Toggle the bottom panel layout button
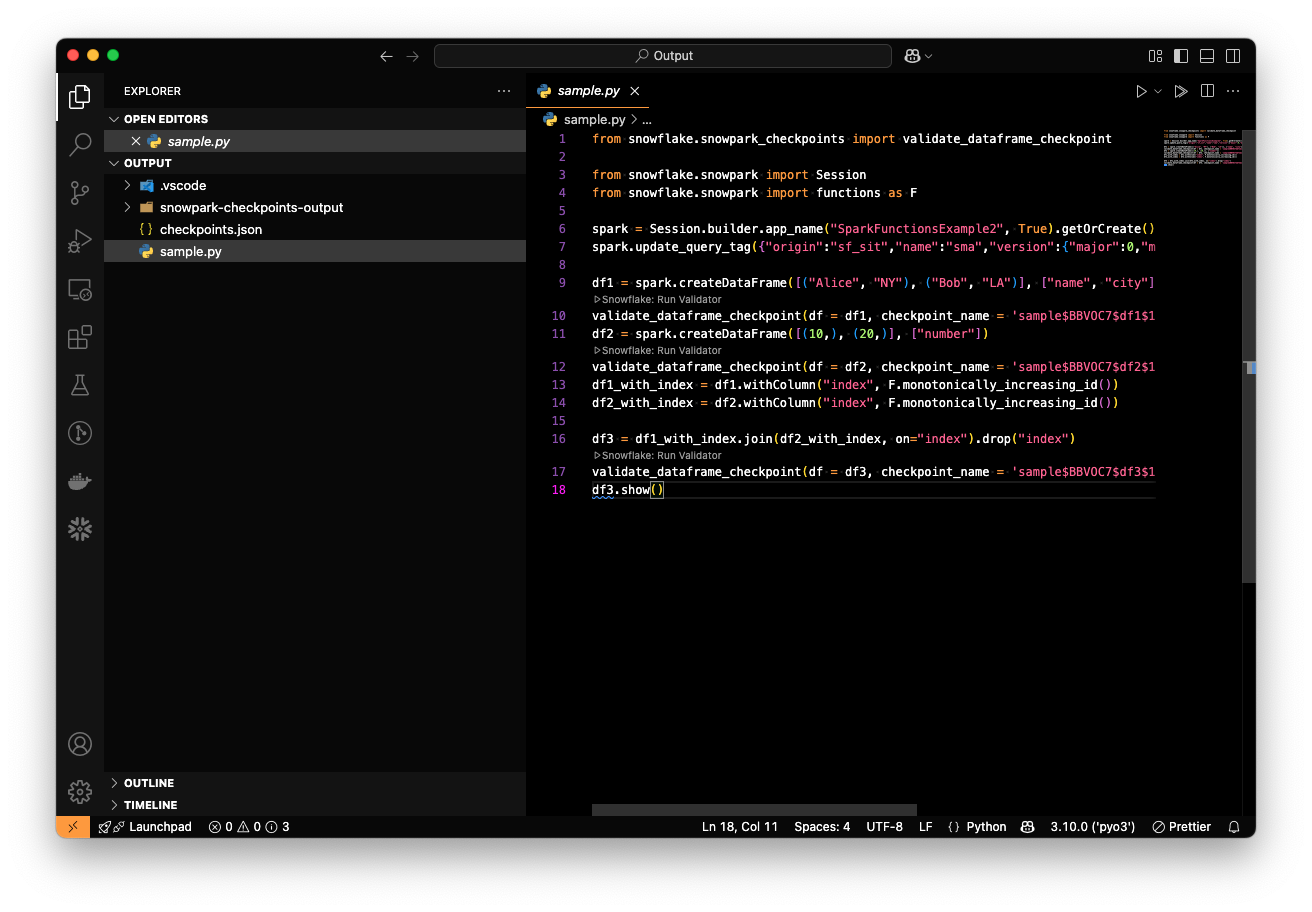The height and width of the screenshot is (912, 1312). click(x=1207, y=56)
